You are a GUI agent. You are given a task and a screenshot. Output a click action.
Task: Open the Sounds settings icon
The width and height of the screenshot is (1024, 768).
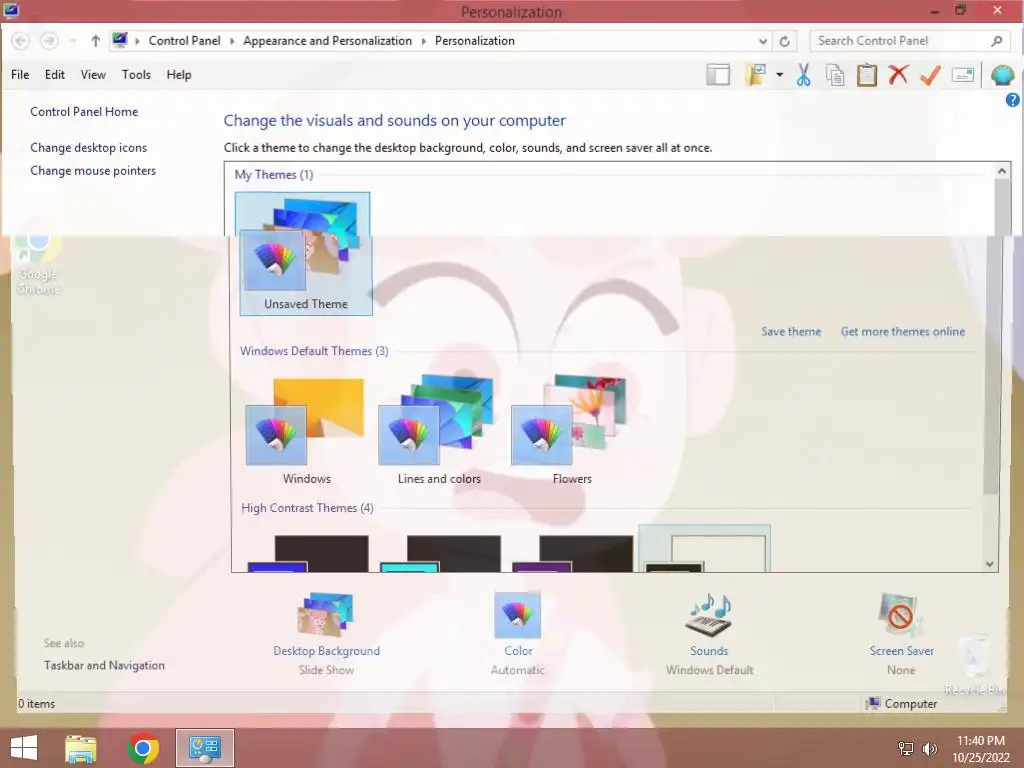709,615
